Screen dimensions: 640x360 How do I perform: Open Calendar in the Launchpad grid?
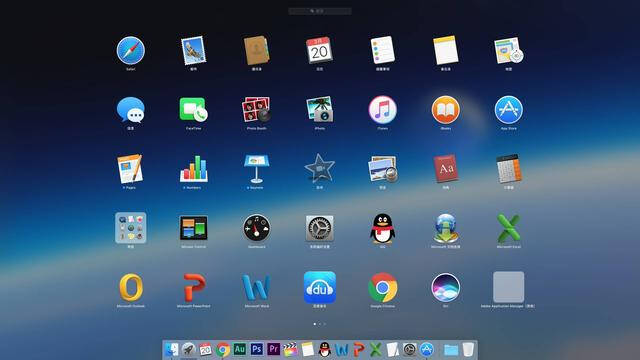click(320, 51)
